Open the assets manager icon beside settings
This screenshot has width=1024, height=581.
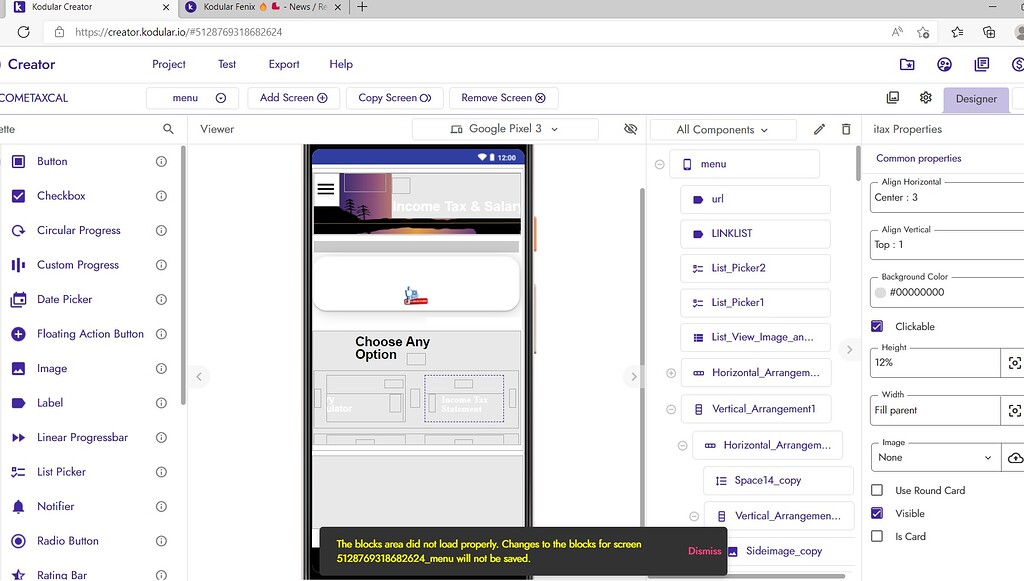893,98
